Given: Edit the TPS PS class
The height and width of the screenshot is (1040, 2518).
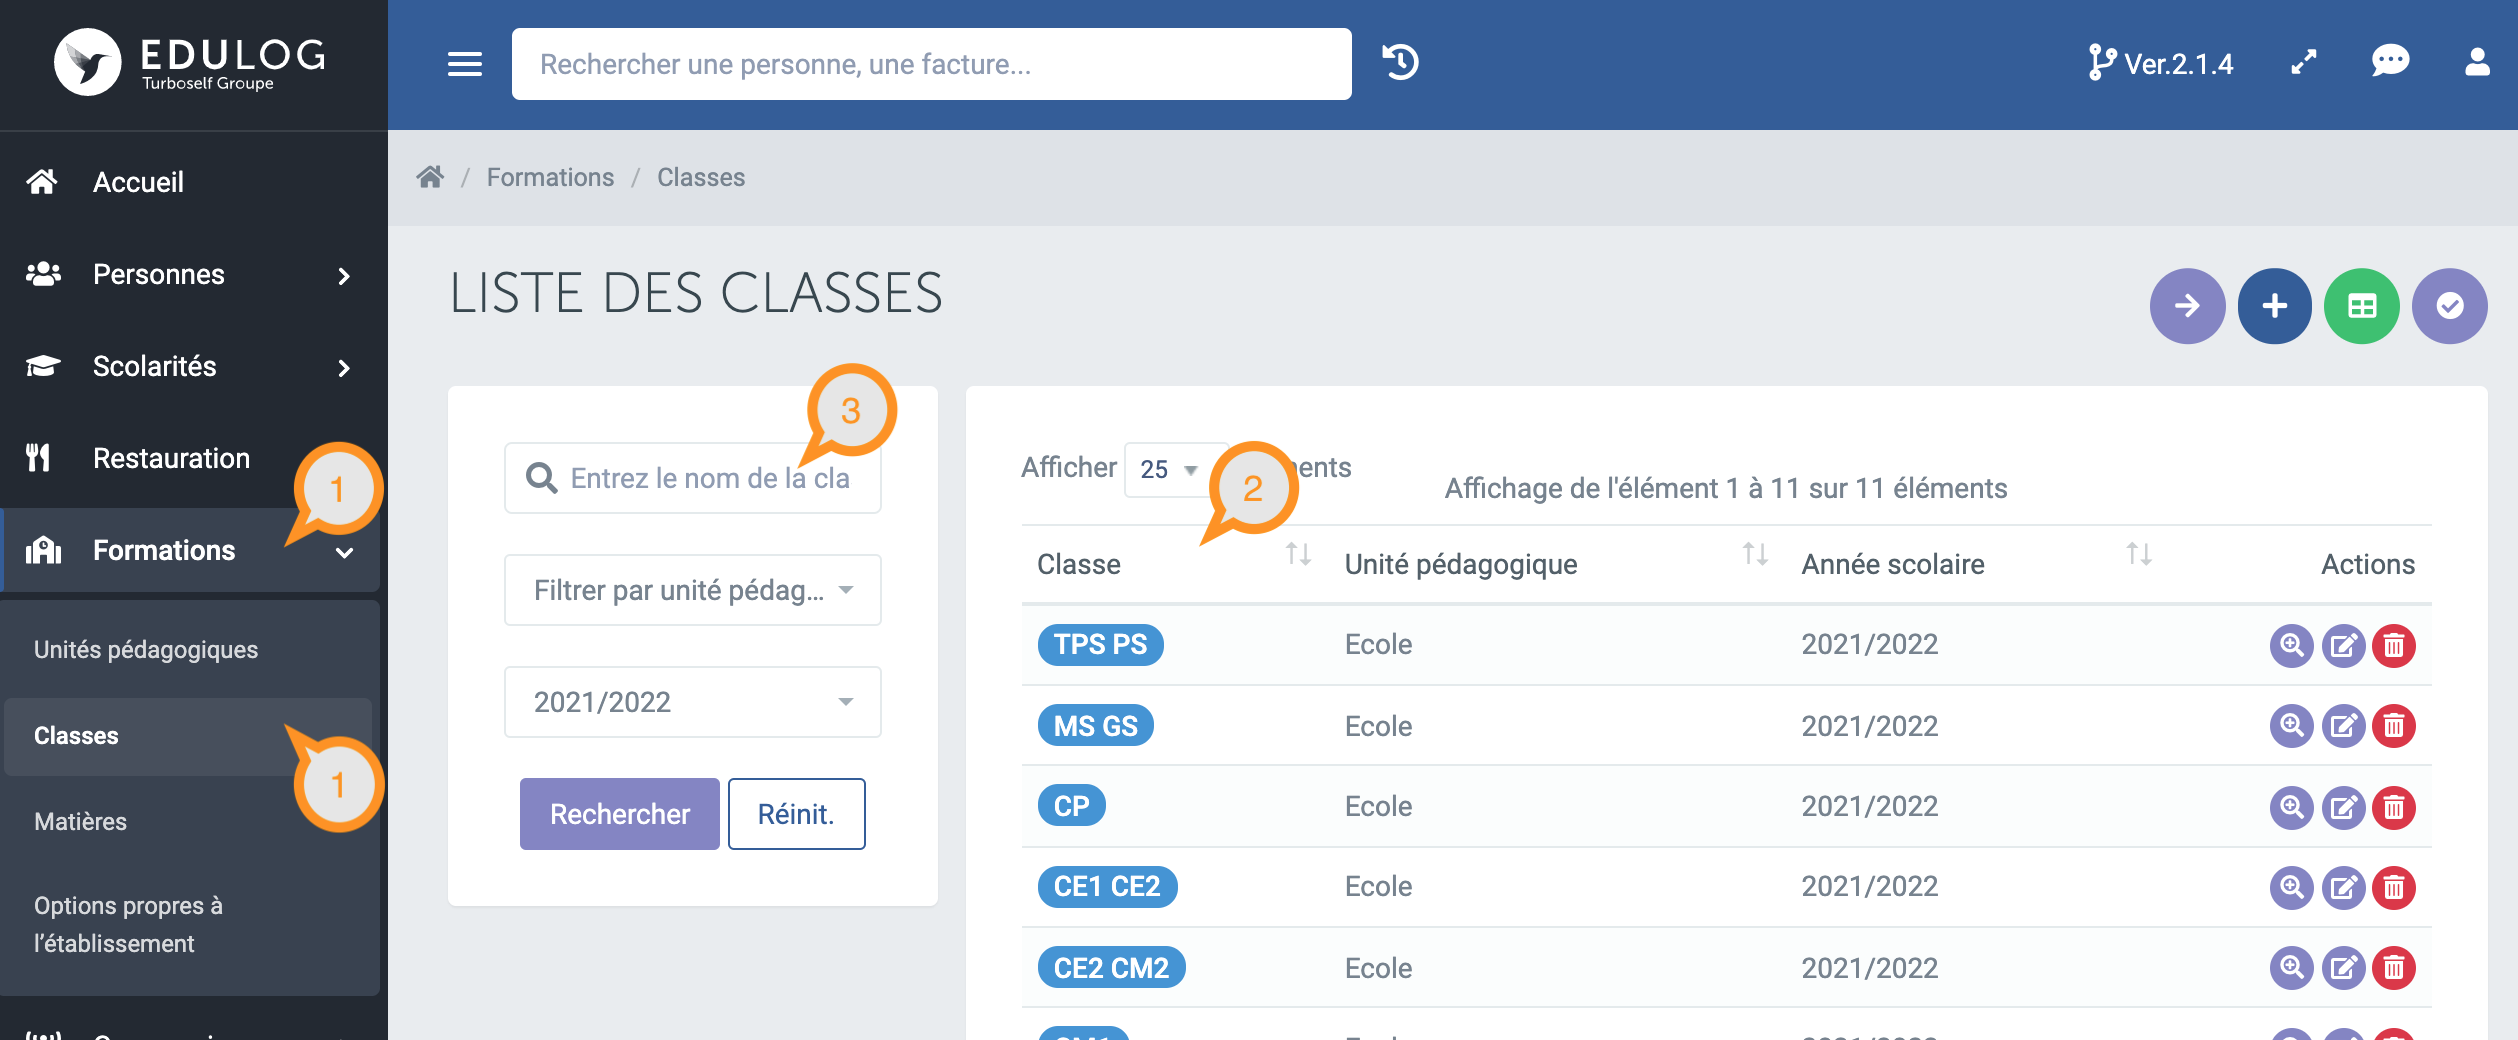Looking at the screenshot, I should click(2343, 645).
